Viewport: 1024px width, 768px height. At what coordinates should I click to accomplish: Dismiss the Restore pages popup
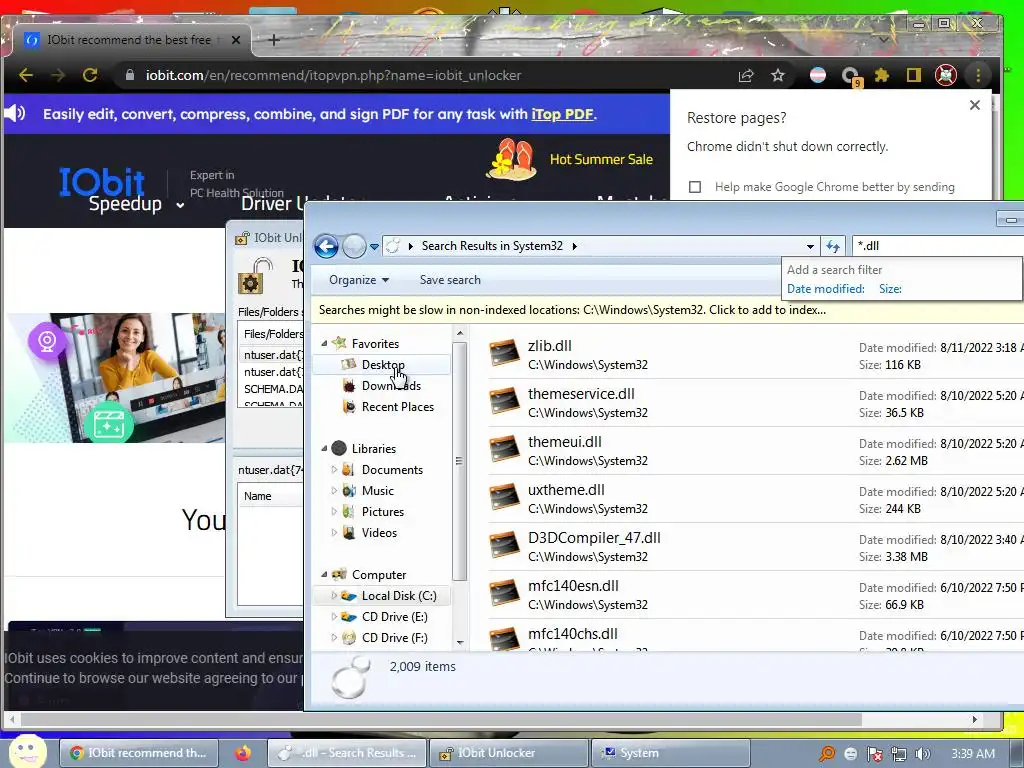click(975, 105)
